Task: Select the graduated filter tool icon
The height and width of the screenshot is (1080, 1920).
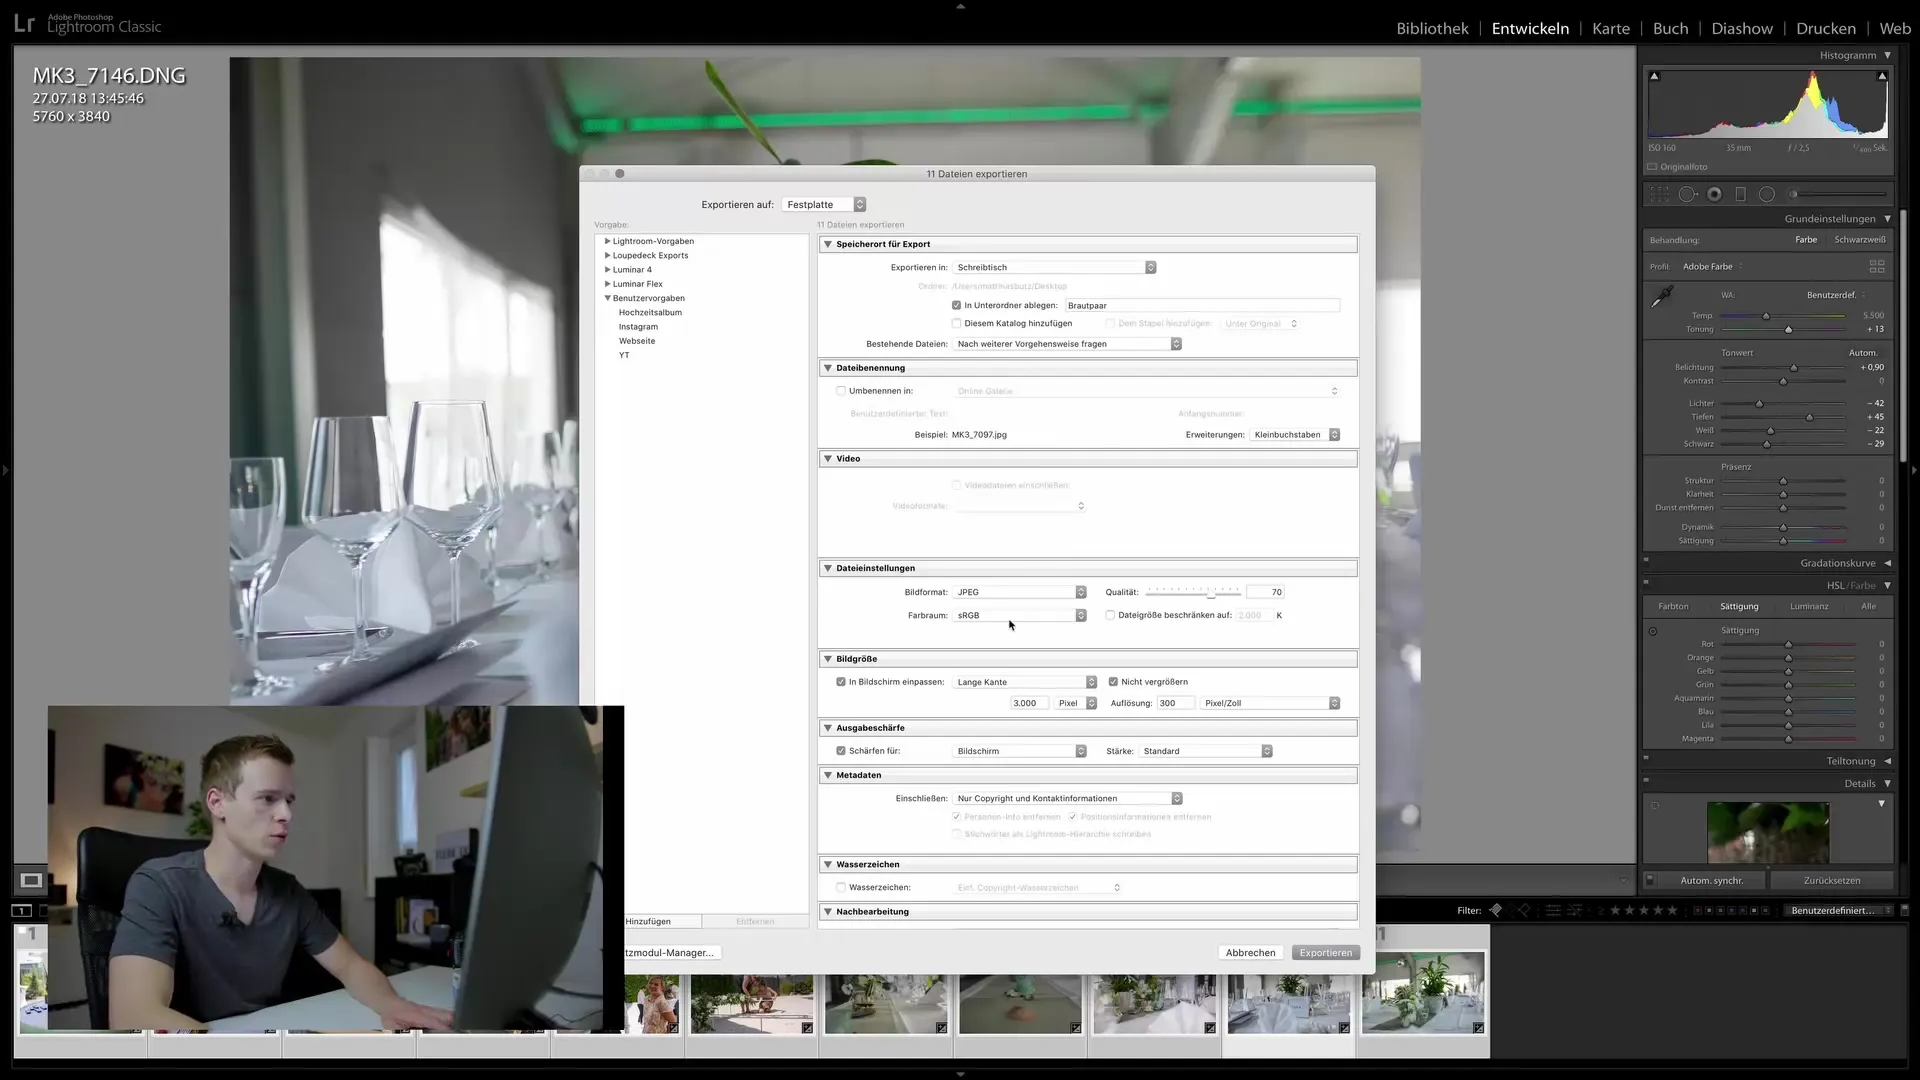Action: pyautogui.click(x=1740, y=194)
